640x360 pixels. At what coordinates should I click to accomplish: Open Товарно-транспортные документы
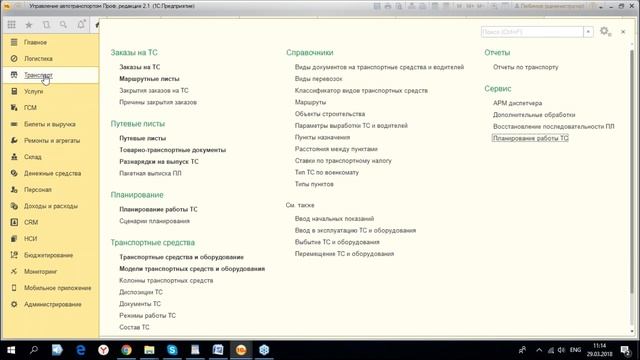[x=172, y=150]
